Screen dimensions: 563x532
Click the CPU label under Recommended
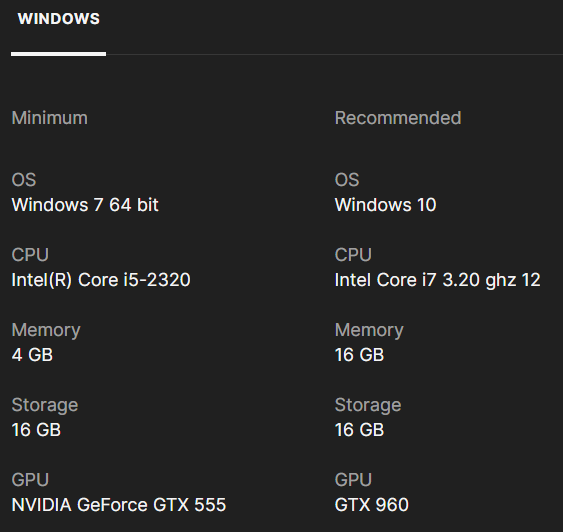[353, 255]
